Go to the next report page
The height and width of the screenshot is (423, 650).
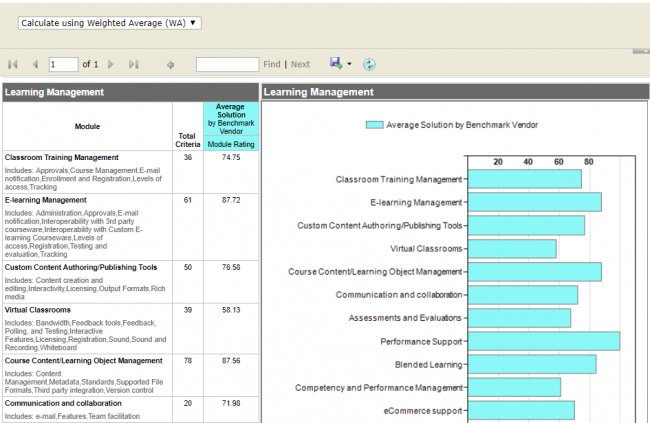click(x=111, y=64)
